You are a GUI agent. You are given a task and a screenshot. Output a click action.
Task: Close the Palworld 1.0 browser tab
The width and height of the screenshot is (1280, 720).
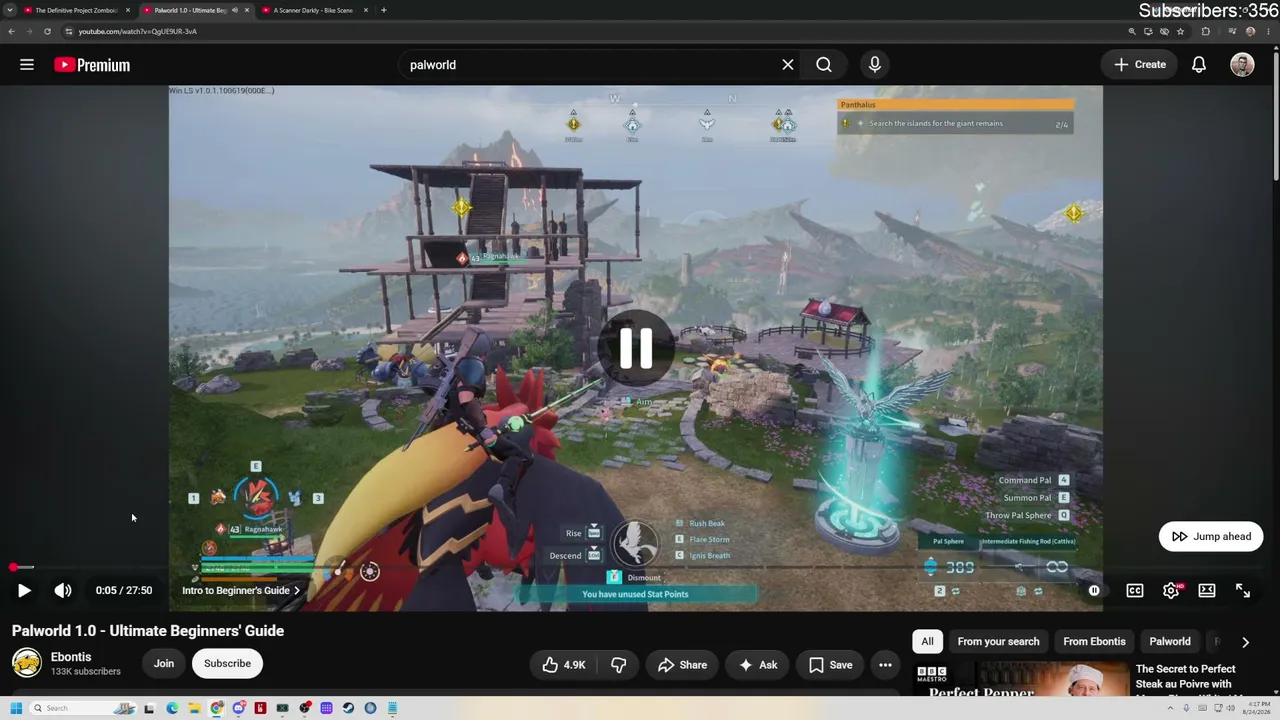(x=247, y=10)
